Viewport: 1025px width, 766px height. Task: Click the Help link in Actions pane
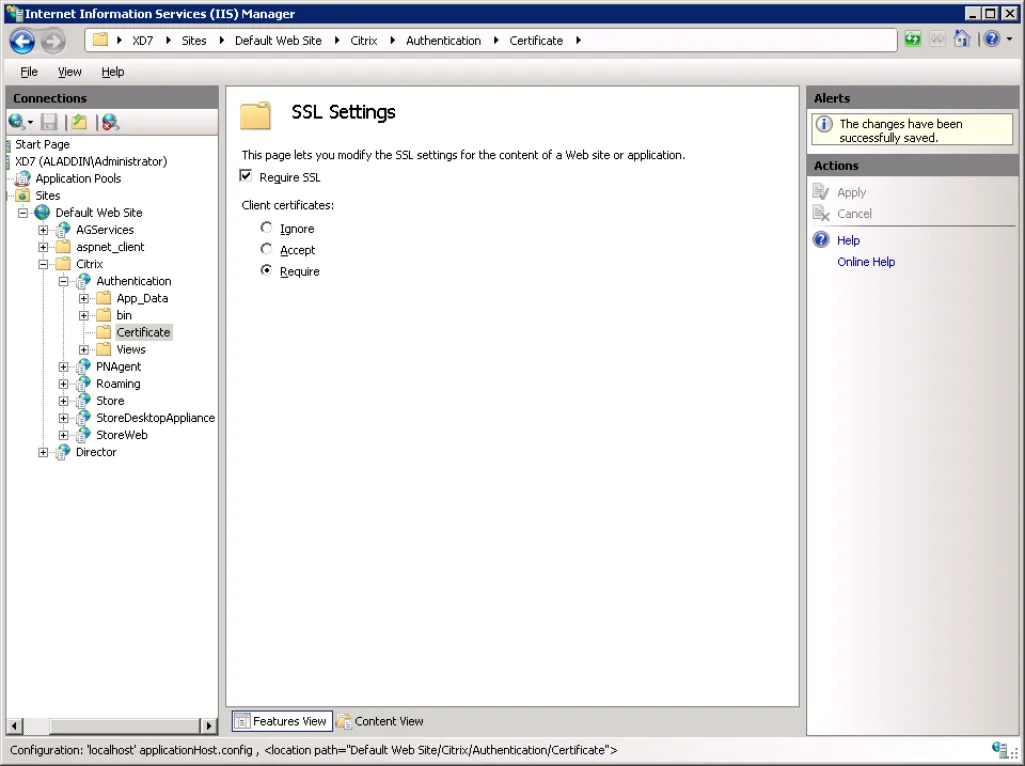(x=848, y=241)
